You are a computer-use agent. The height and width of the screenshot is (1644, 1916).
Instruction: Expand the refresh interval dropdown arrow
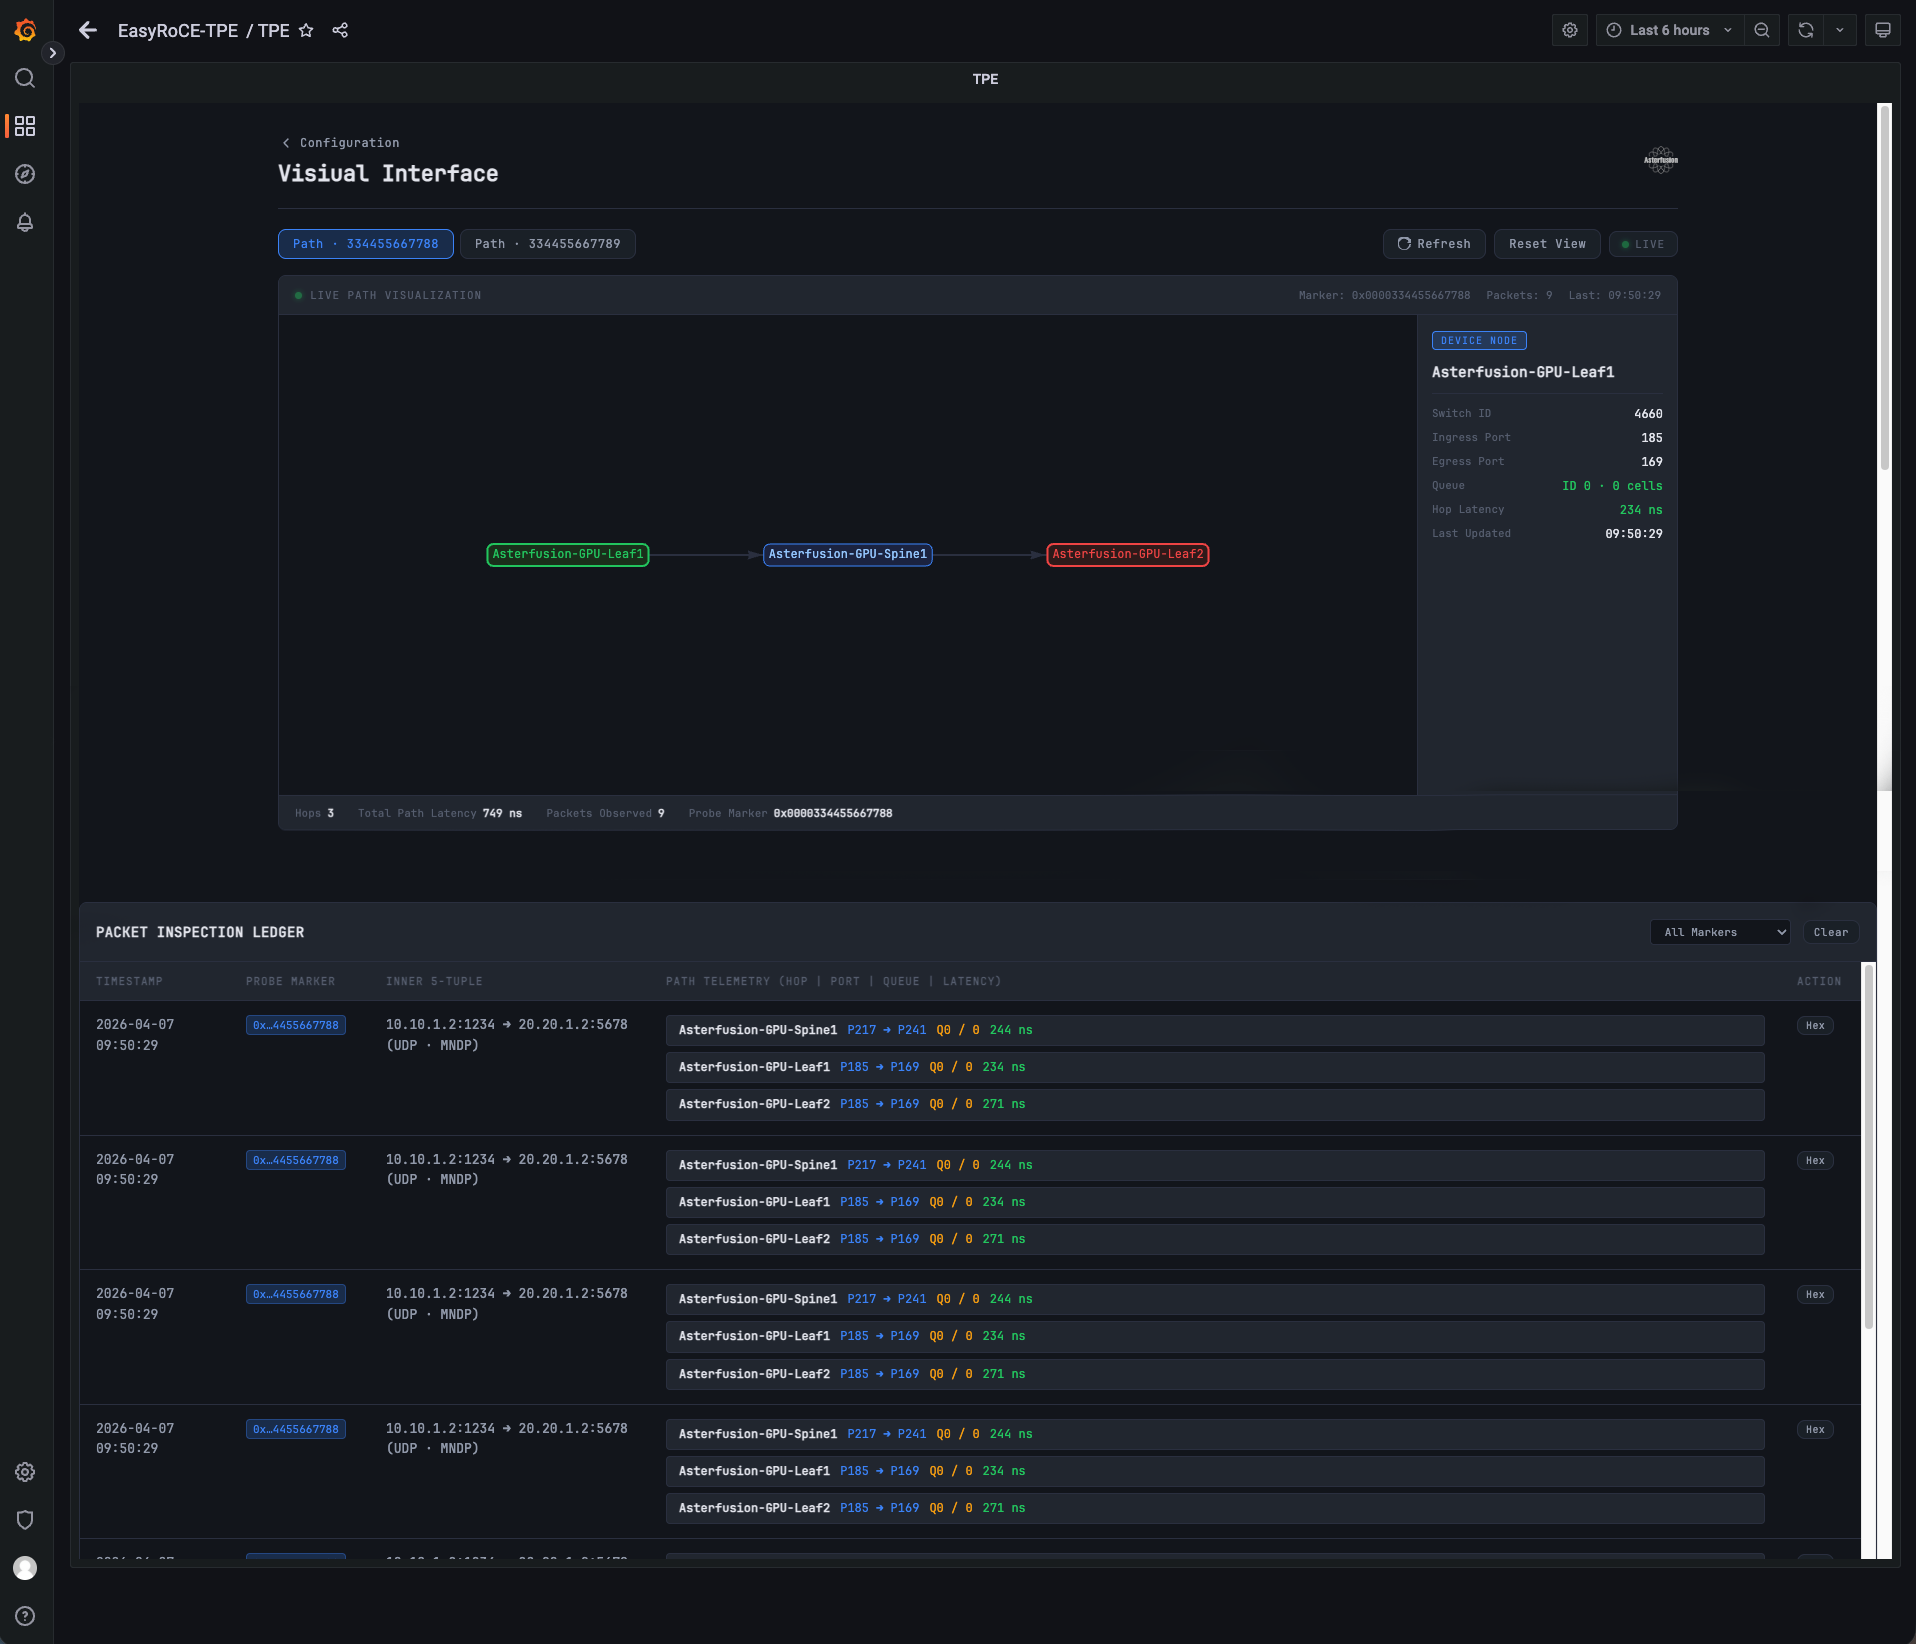pyautogui.click(x=1840, y=30)
